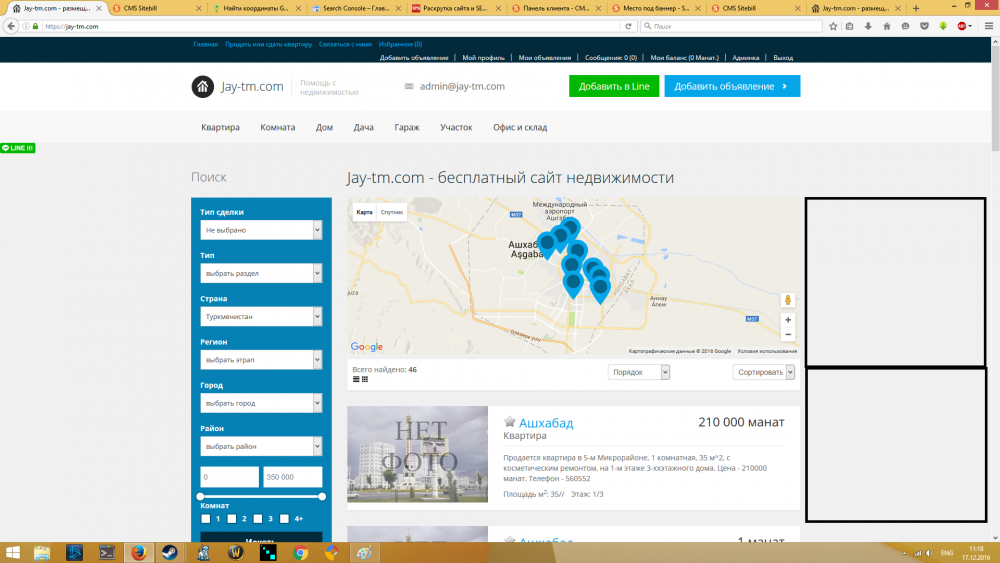
Task: Open the Adblock Plus ABP icon
Action: coord(962,26)
